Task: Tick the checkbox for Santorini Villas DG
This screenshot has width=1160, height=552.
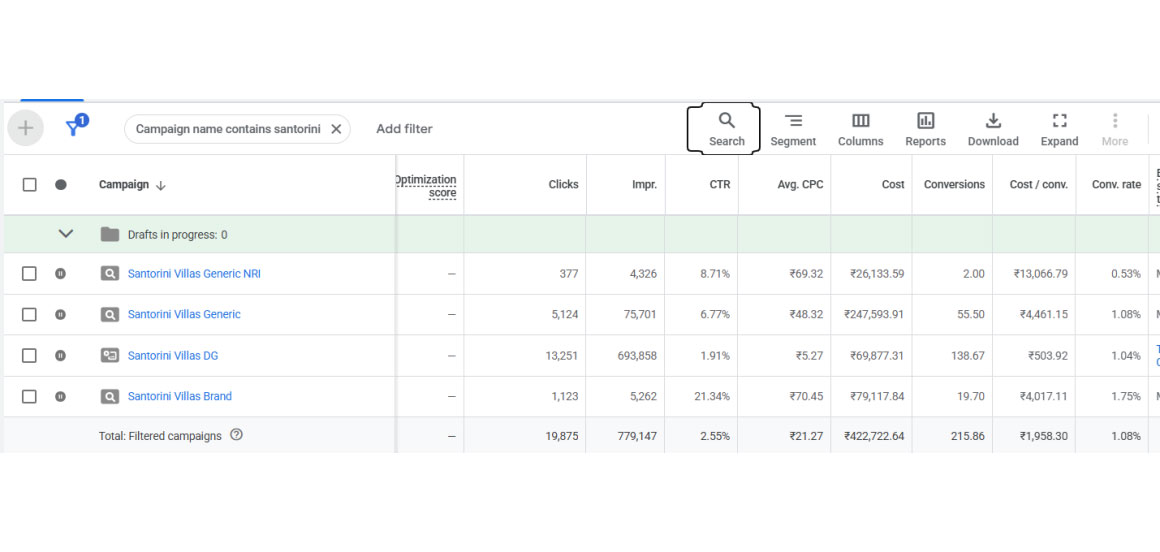Action: coord(30,356)
